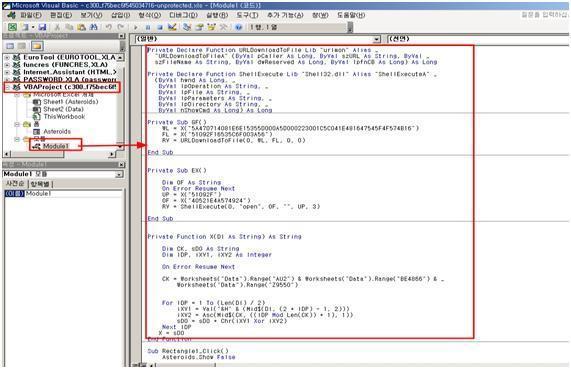Click the Project Explorer toolbar icon
571x369 pixels.
click(x=187, y=27)
